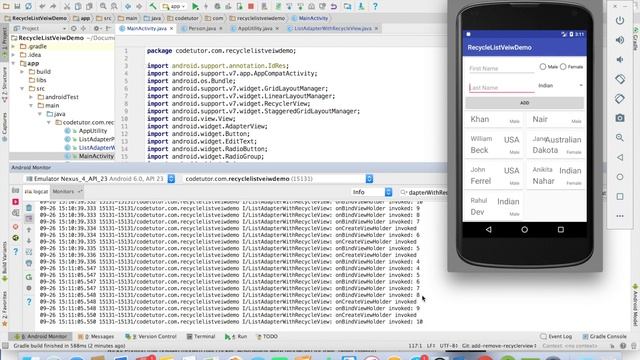The width and height of the screenshot is (640, 360).
Task: Tap the William Beck list card in emulator
Action: point(495,144)
